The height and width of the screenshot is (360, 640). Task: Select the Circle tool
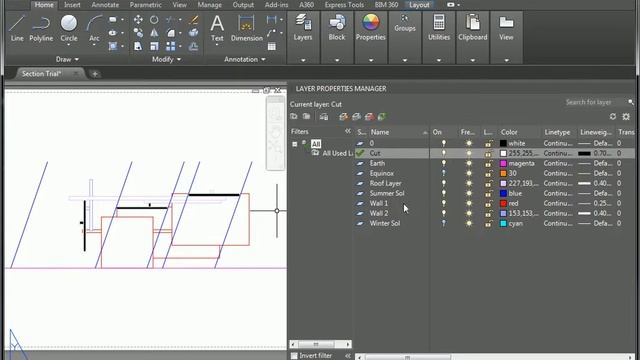coord(69,28)
